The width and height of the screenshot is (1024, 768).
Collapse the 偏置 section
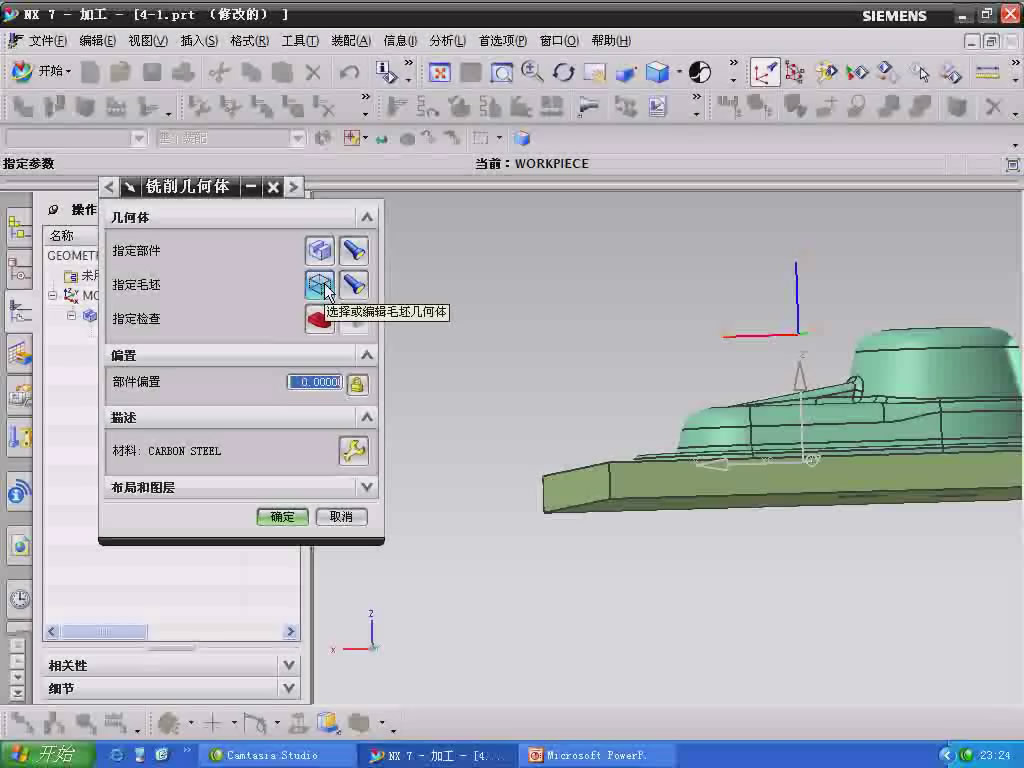367,355
